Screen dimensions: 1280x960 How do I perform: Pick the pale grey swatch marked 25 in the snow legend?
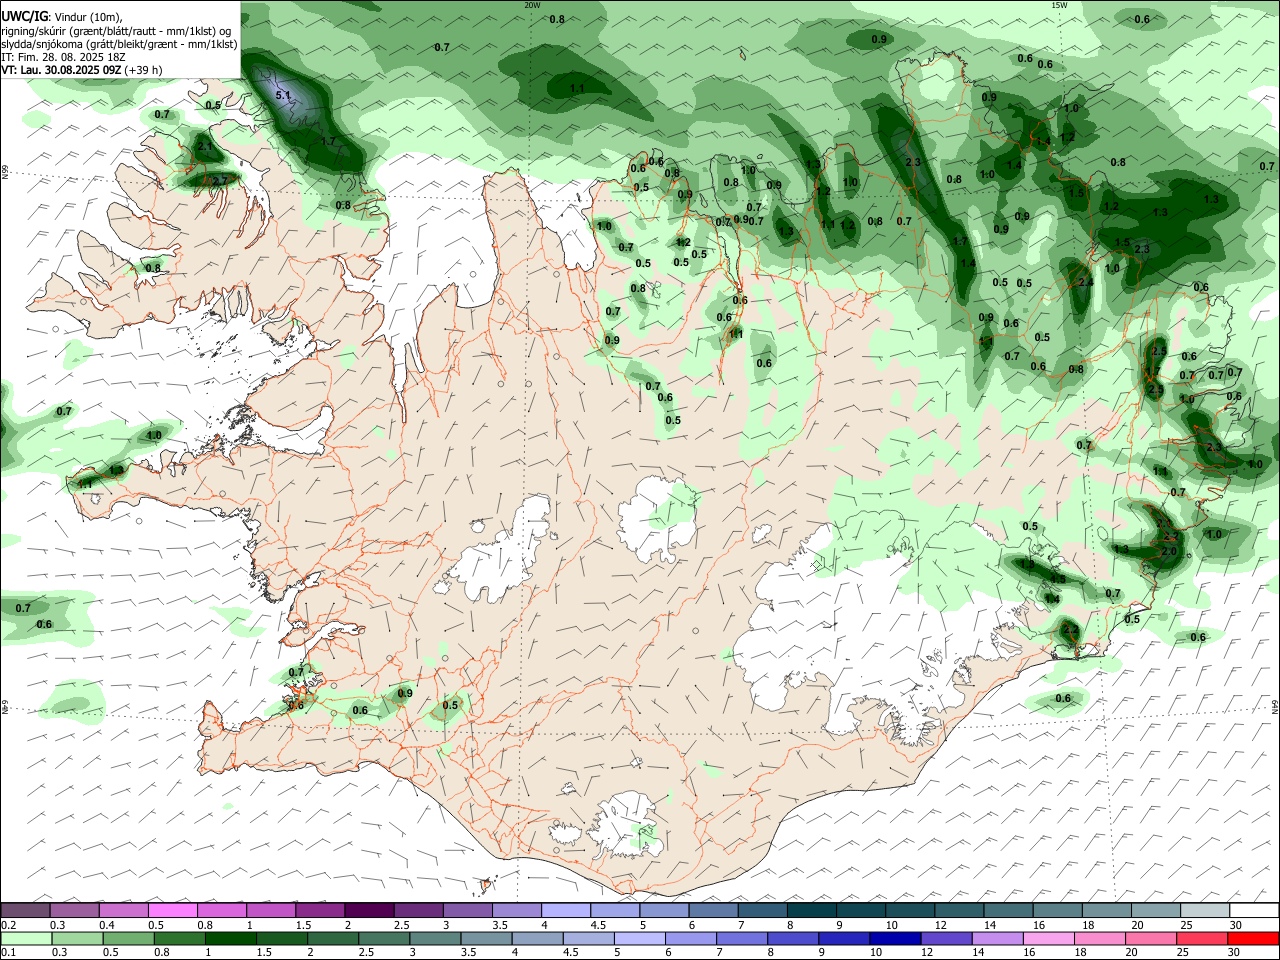click(1205, 910)
